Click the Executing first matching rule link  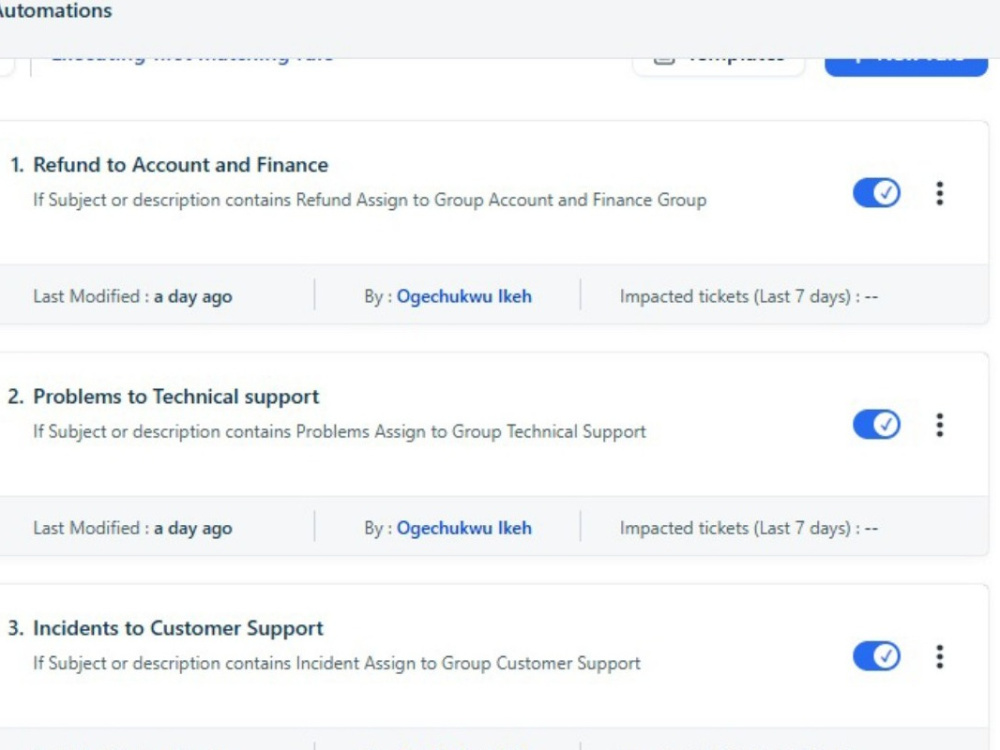[x=192, y=57]
